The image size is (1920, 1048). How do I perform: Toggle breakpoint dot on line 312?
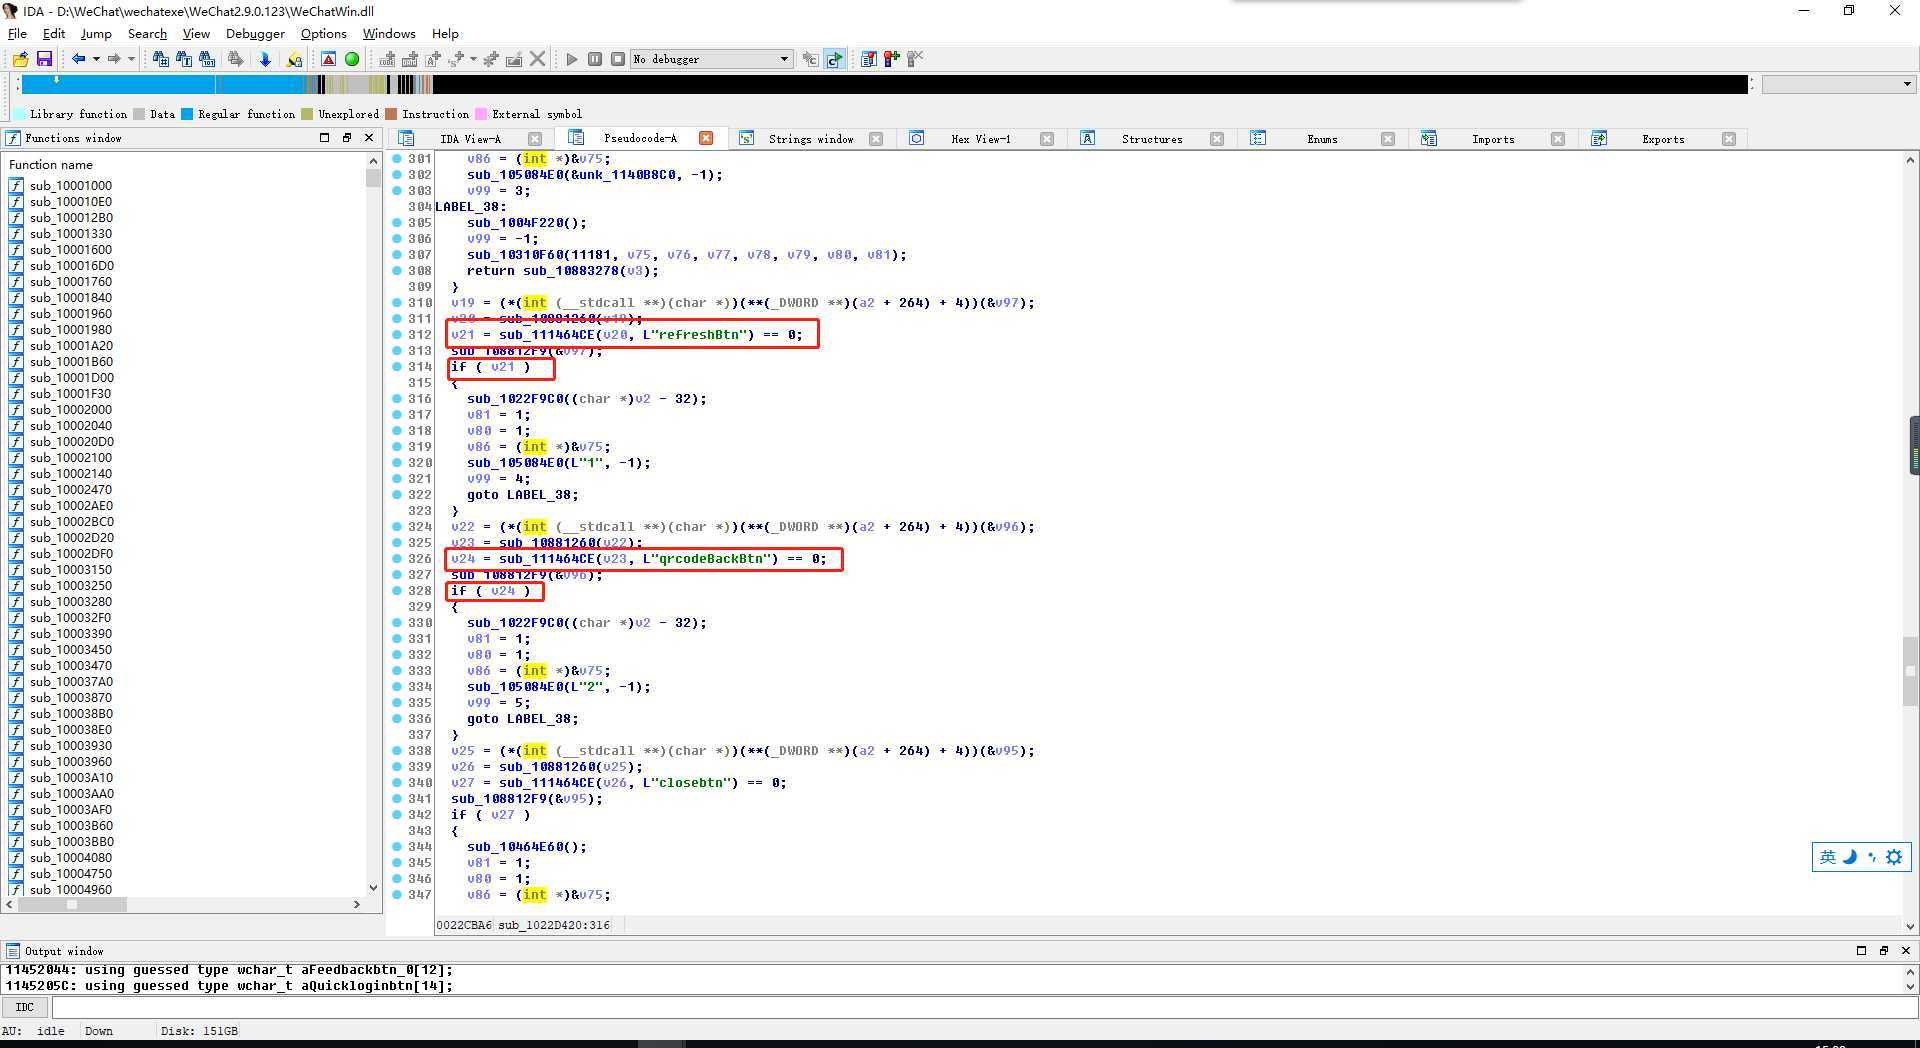tap(397, 334)
